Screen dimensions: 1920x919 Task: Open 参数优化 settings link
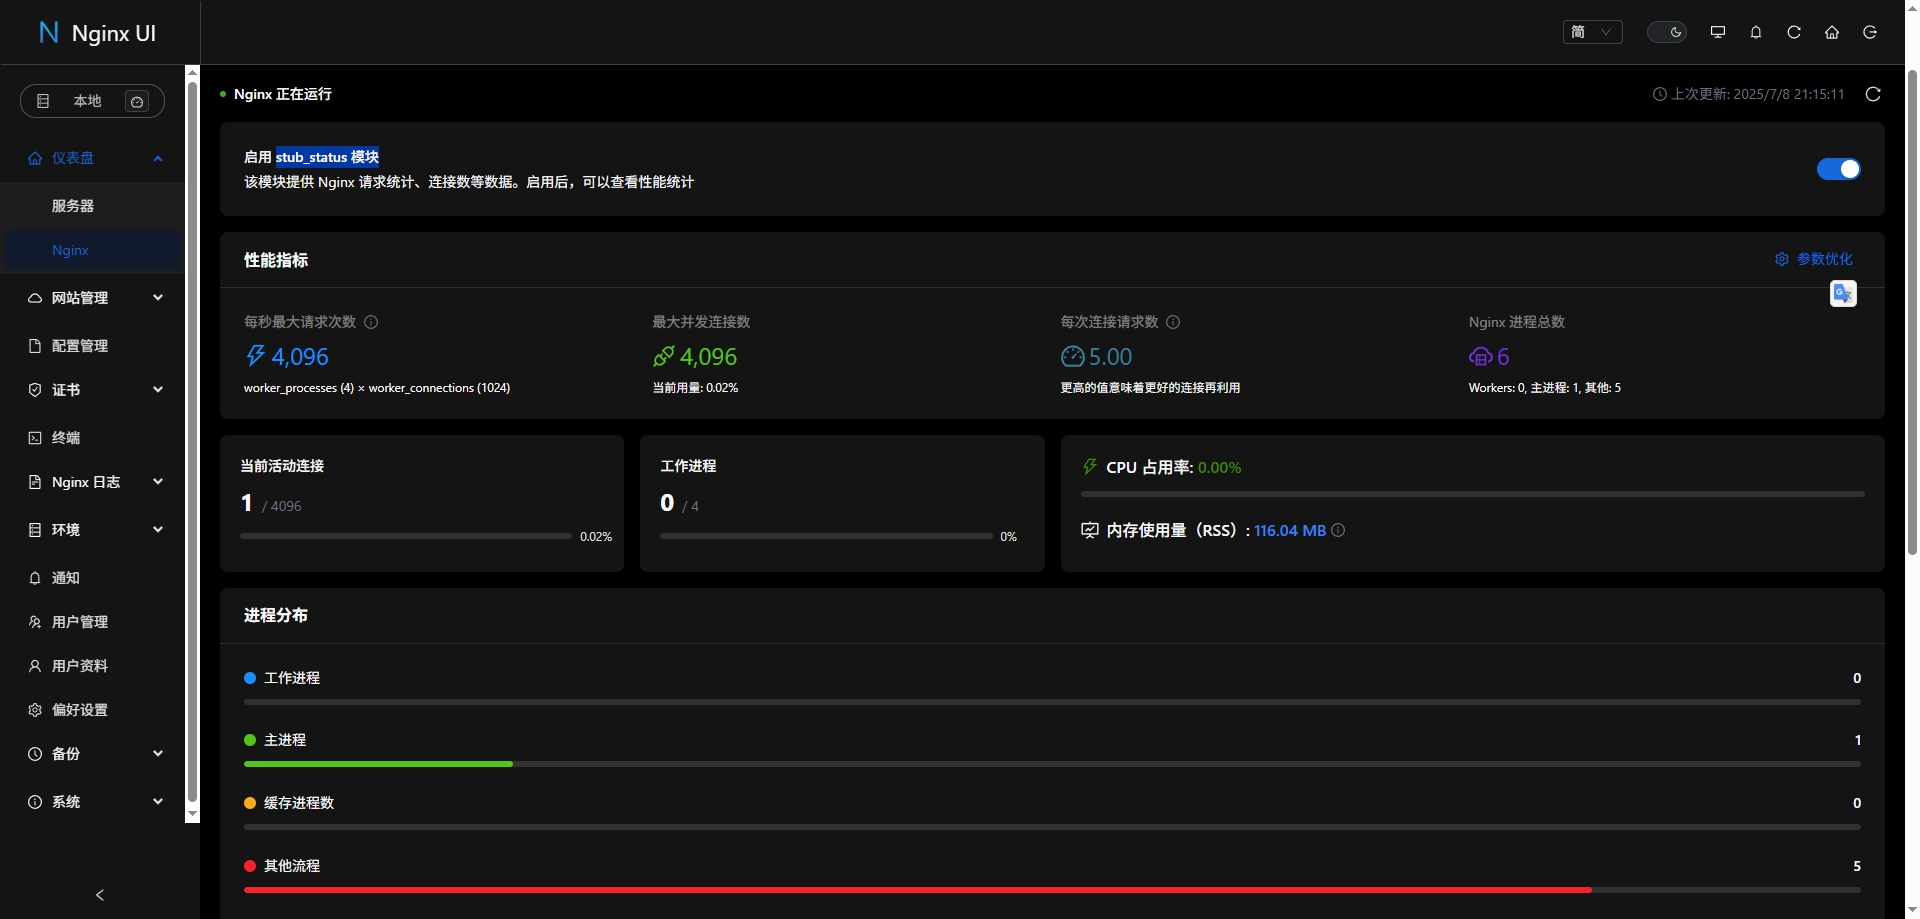[1814, 259]
